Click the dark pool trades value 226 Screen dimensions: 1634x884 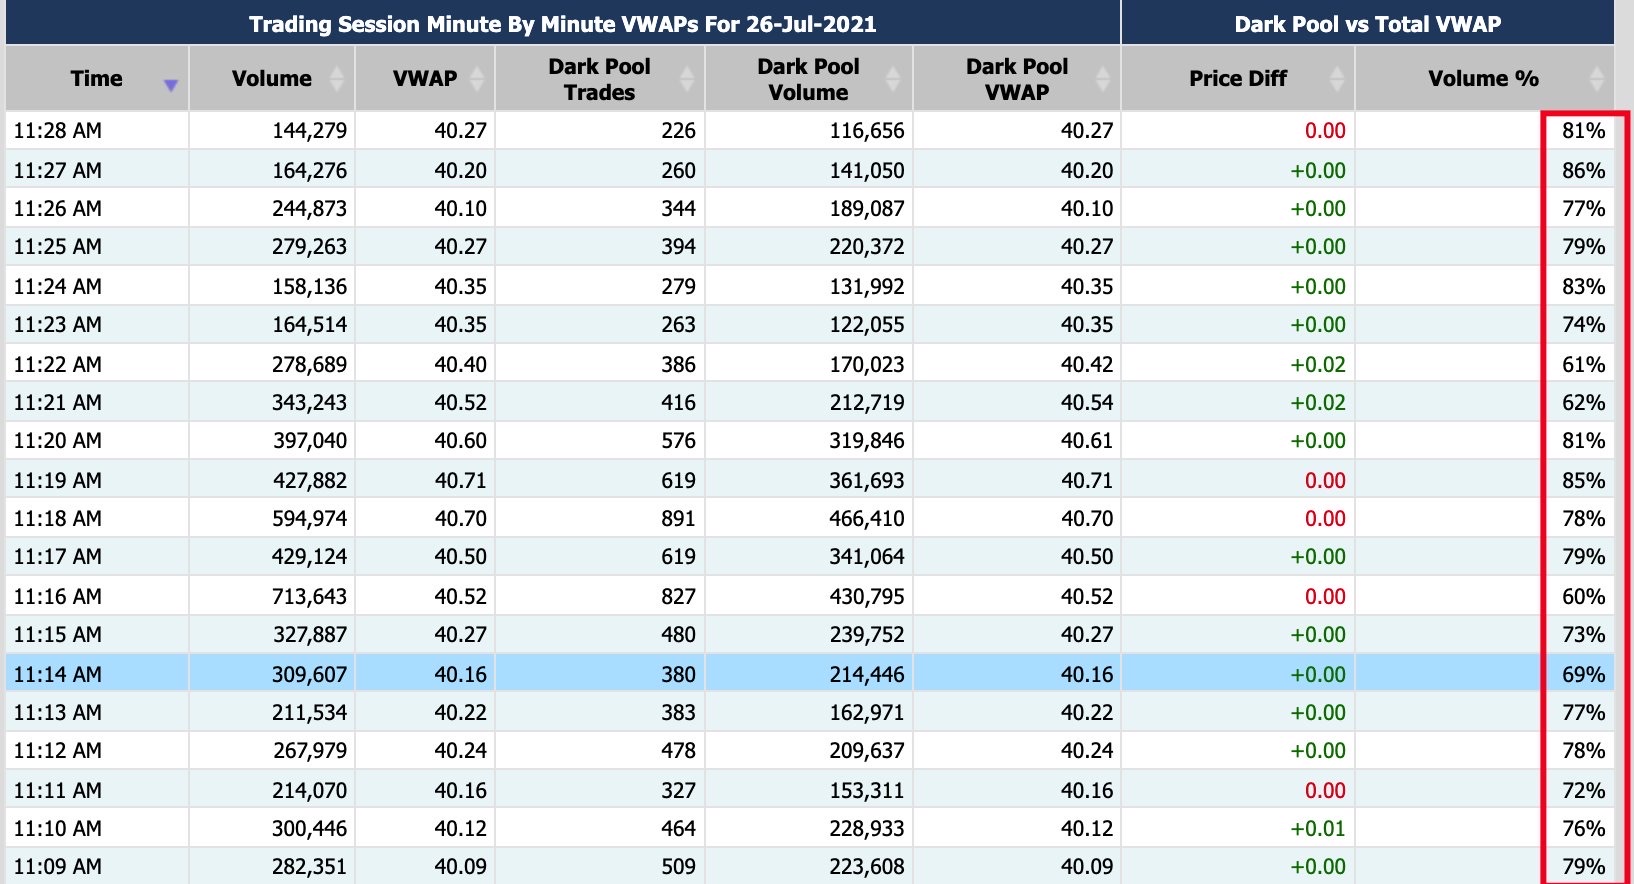coord(678,130)
